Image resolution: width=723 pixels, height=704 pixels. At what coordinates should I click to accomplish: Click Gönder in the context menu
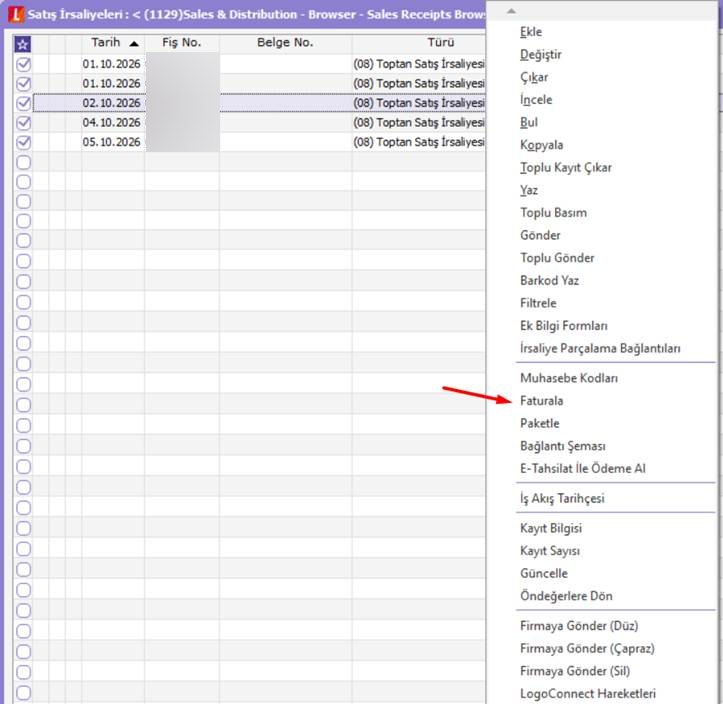[540, 235]
